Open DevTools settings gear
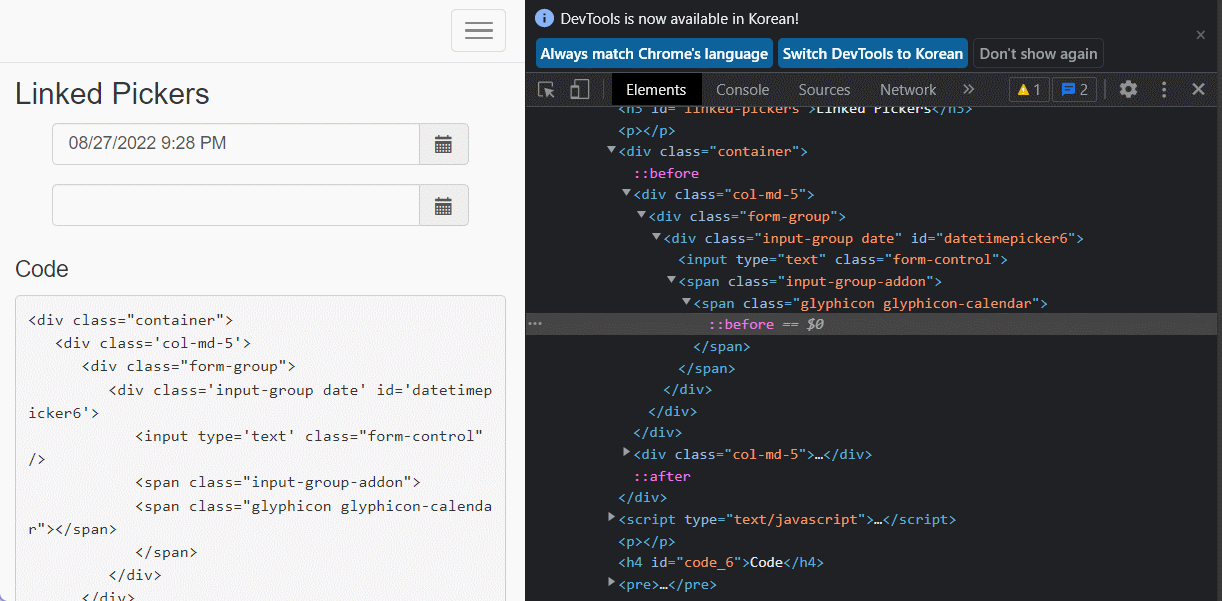This screenshot has height=601, width=1222. (1128, 89)
